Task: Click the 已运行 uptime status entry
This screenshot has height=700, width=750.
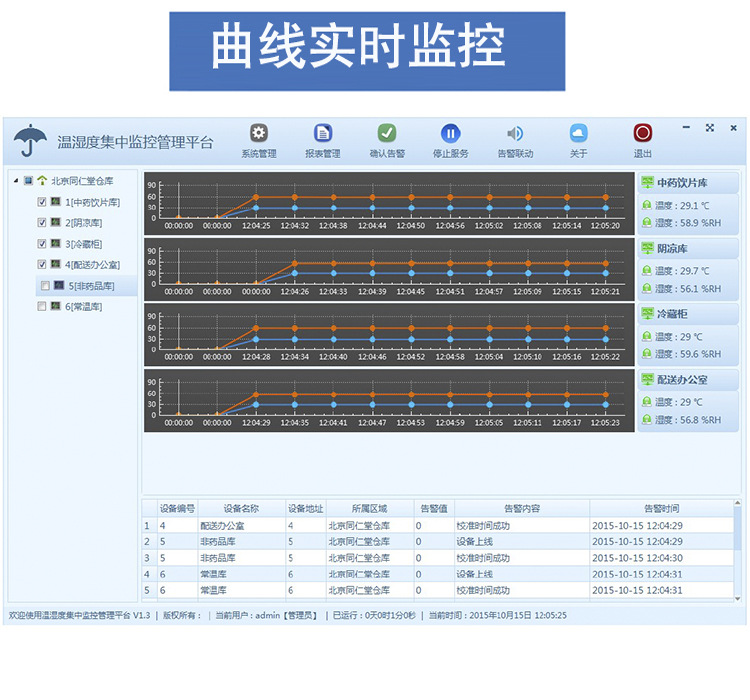Action: coord(374,615)
